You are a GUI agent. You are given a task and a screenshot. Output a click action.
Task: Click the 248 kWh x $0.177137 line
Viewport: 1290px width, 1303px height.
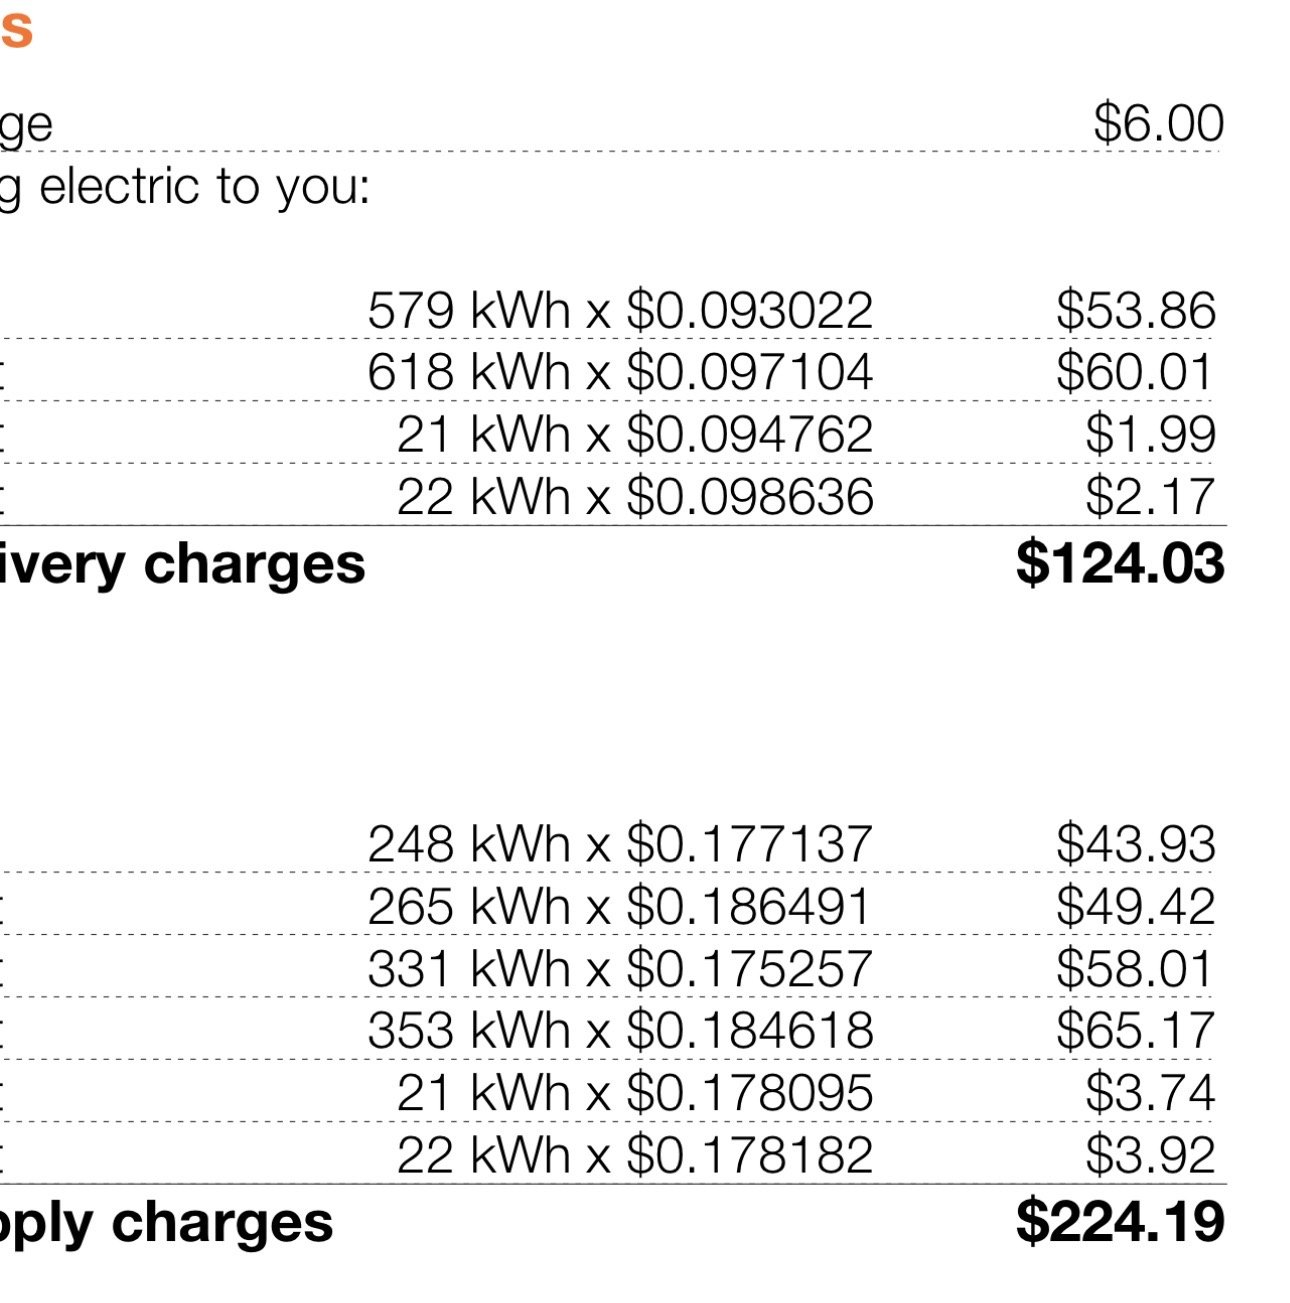(x=620, y=845)
